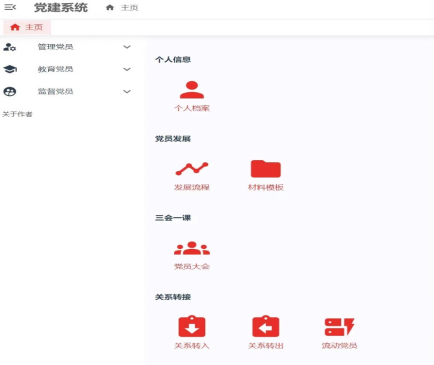This screenshot has height=365, width=434.
Task: Click the 主页 breadcrumb text
Action: 129,8
